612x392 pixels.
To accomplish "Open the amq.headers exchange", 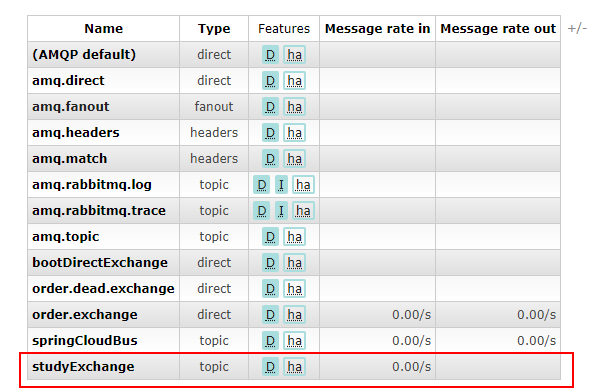I will pyautogui.click(x=76, y=133).
